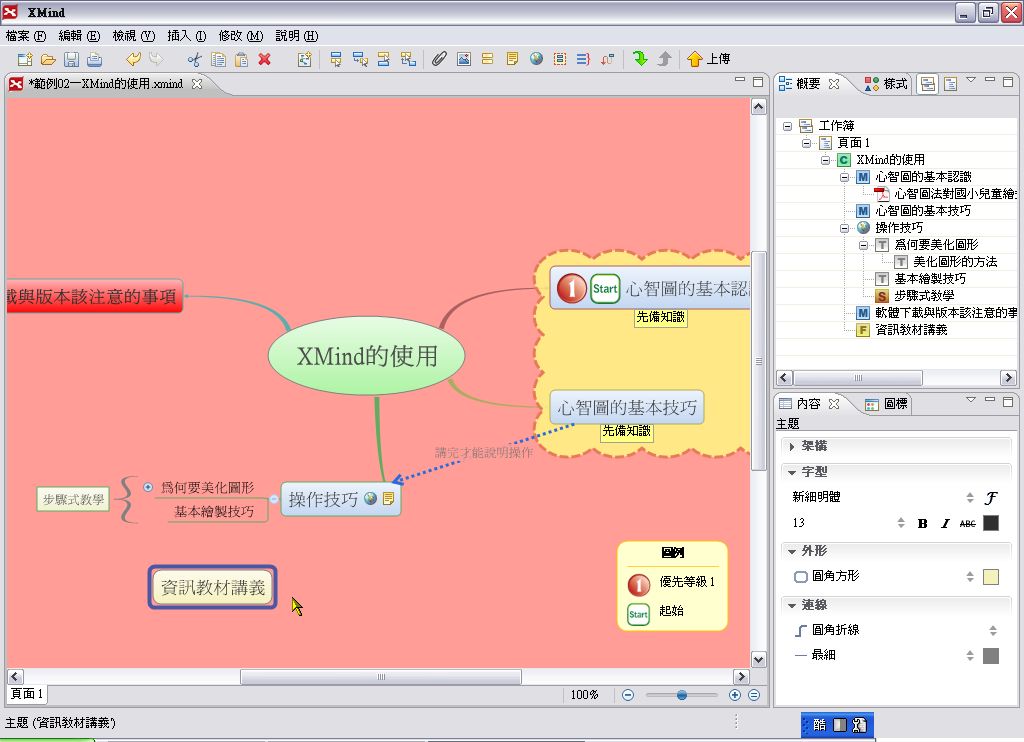The height and width of the screenshot is (742, 1024).
Task: Click the New Sheet toolbar icon
Action: click(304, 59)
